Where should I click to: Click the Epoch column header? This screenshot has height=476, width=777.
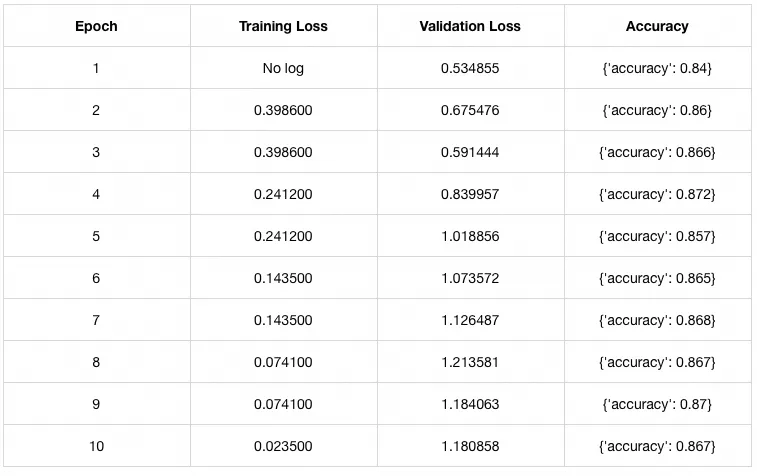pyautogui.click(x=96, y=26)
